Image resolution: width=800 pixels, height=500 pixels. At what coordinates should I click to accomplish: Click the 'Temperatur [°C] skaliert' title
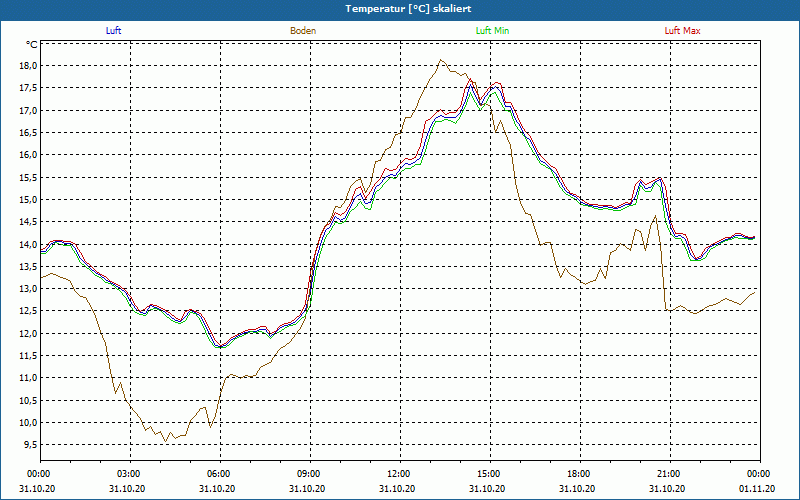(408, 9)
